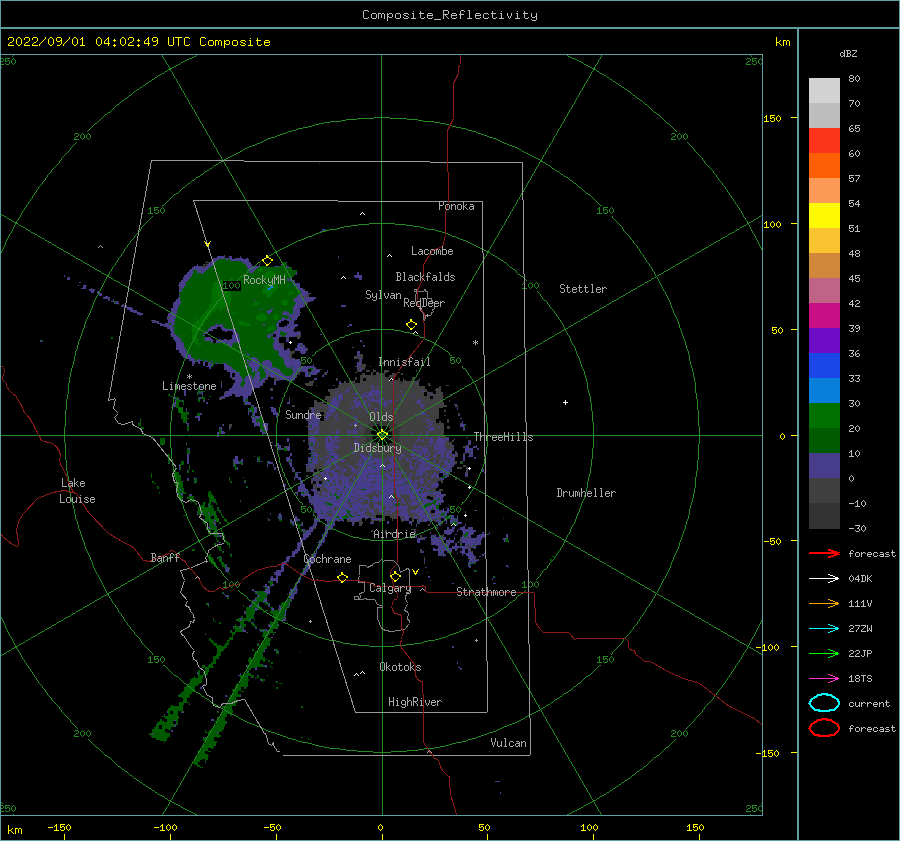Click the green 22JP arrow icon
Viewport: 900px width, 841px height.
[824, 653]
